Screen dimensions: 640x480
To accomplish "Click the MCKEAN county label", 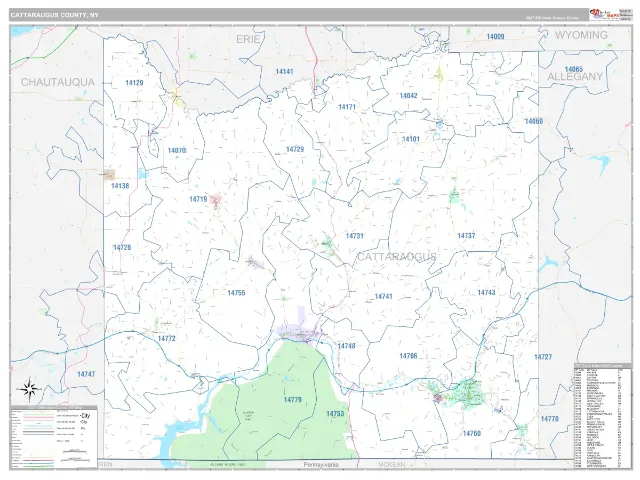I will tap(391, 464).
